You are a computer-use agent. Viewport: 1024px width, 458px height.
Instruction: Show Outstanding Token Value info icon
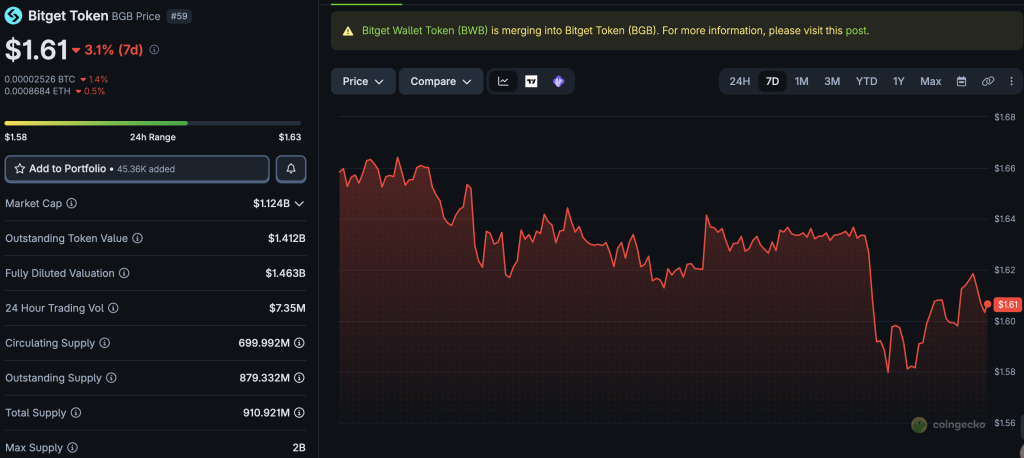138,238
